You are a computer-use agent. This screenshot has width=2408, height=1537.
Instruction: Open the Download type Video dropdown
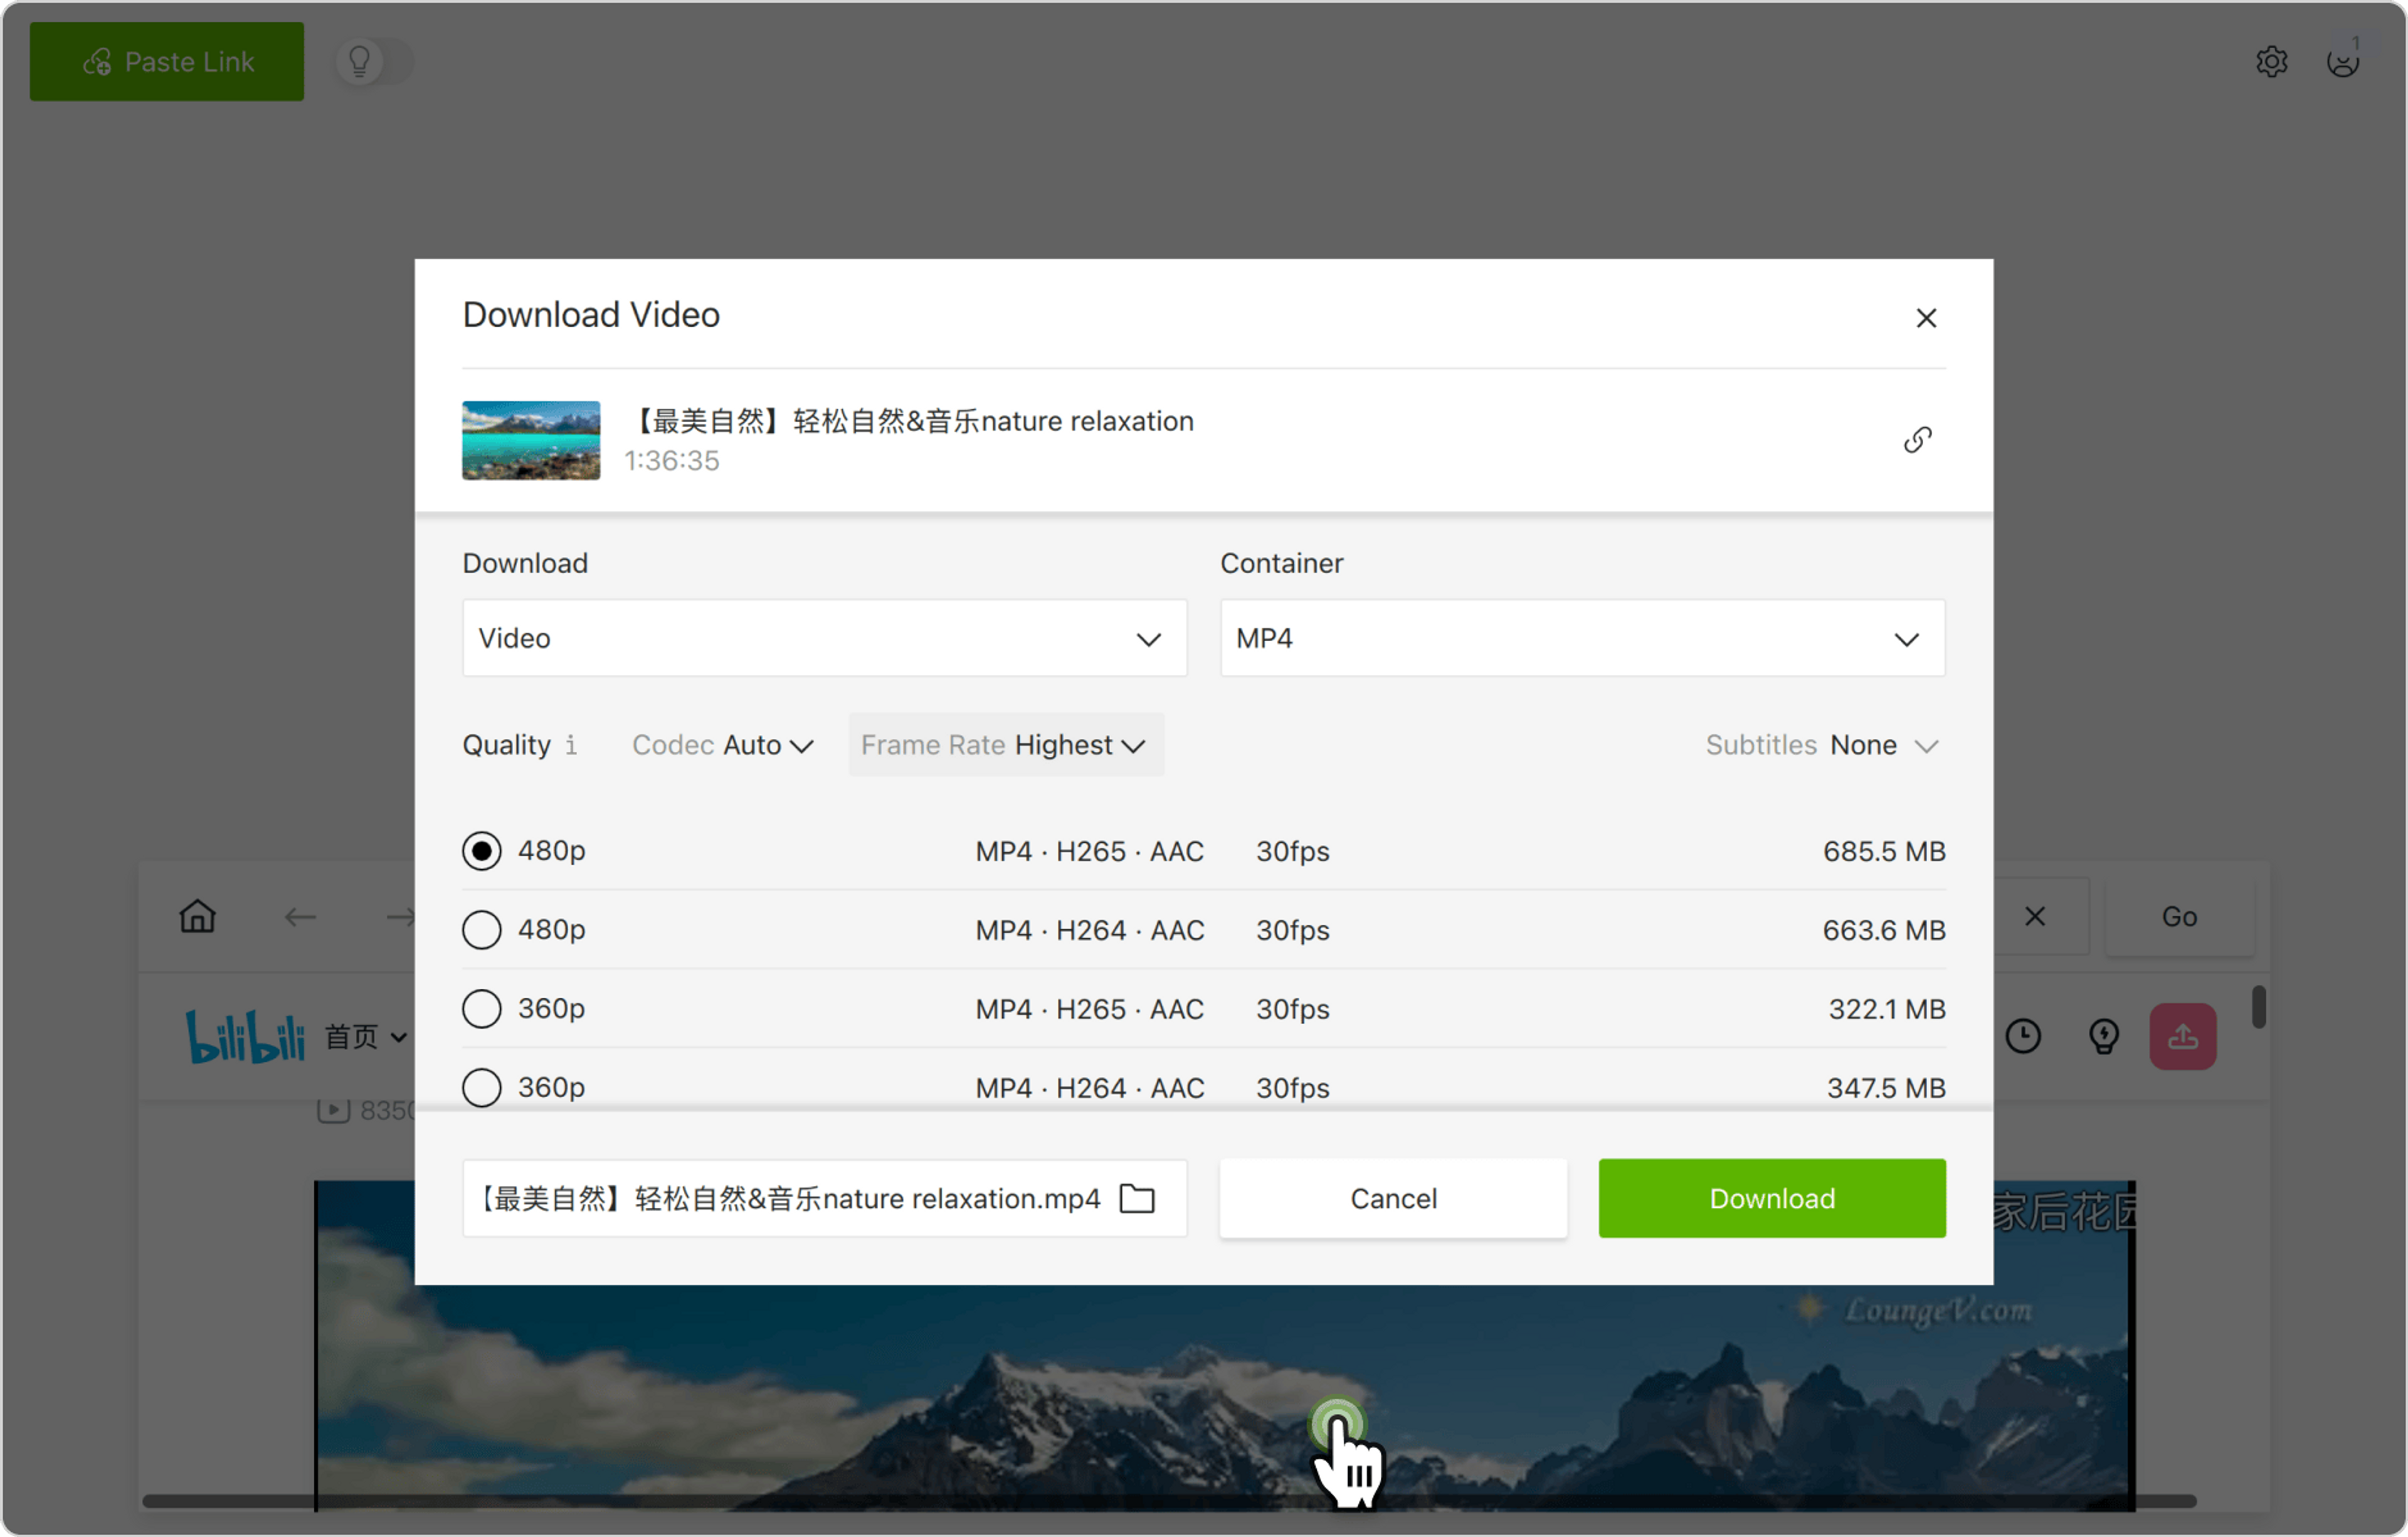(x=824, y=638)
